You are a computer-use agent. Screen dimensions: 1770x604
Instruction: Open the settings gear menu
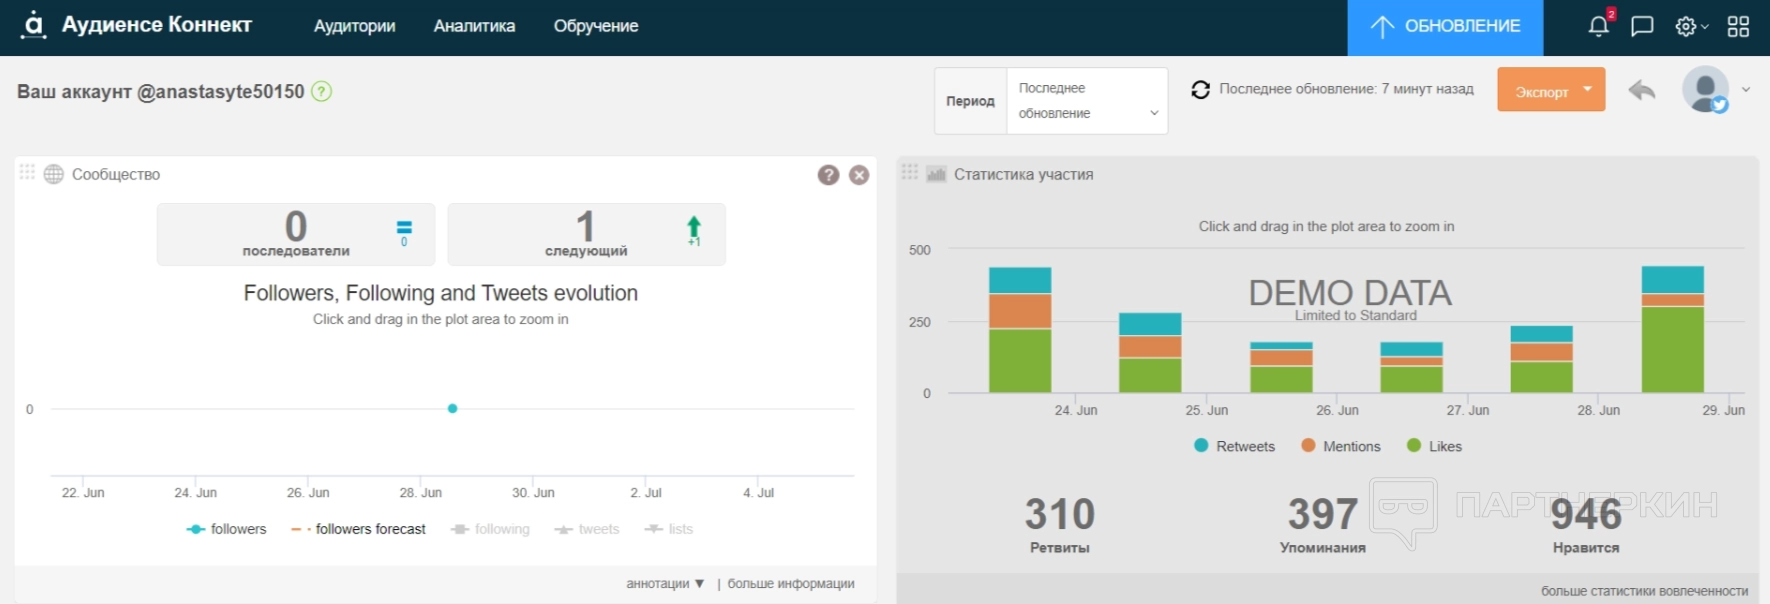point(1687,27)
